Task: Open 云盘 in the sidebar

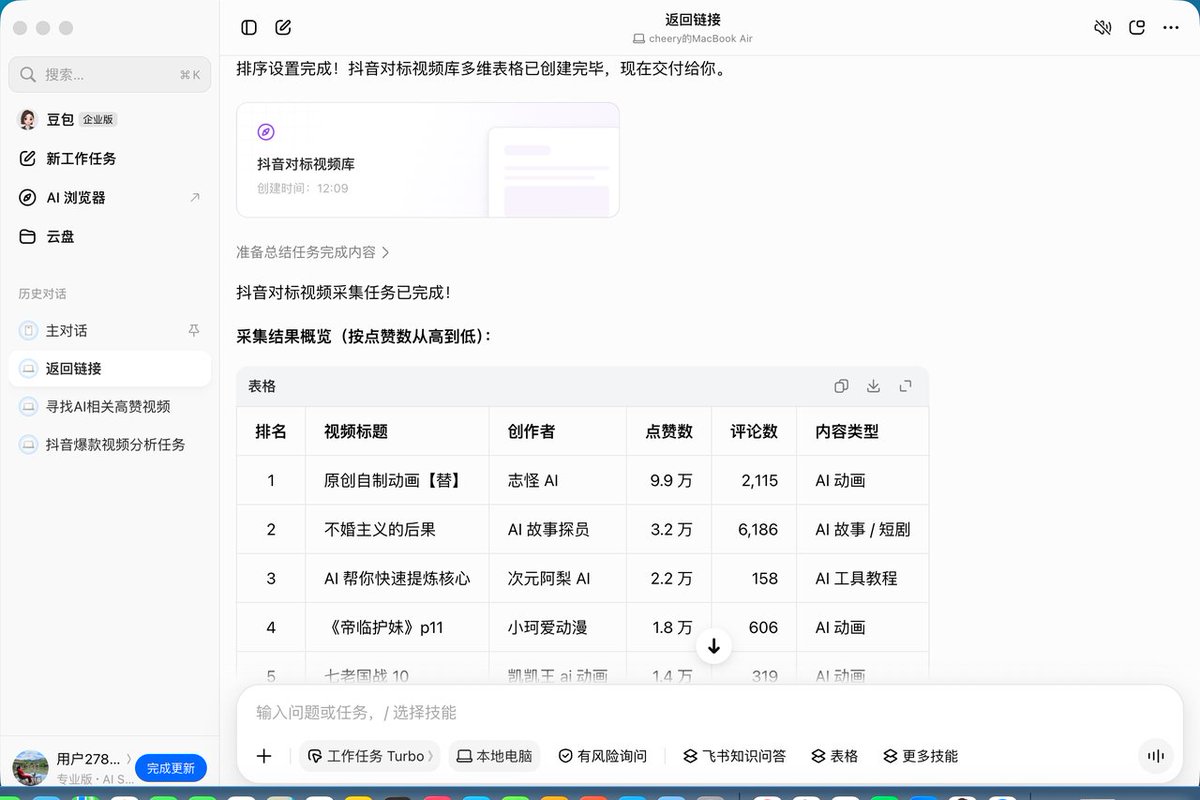Action: [110, 237]
